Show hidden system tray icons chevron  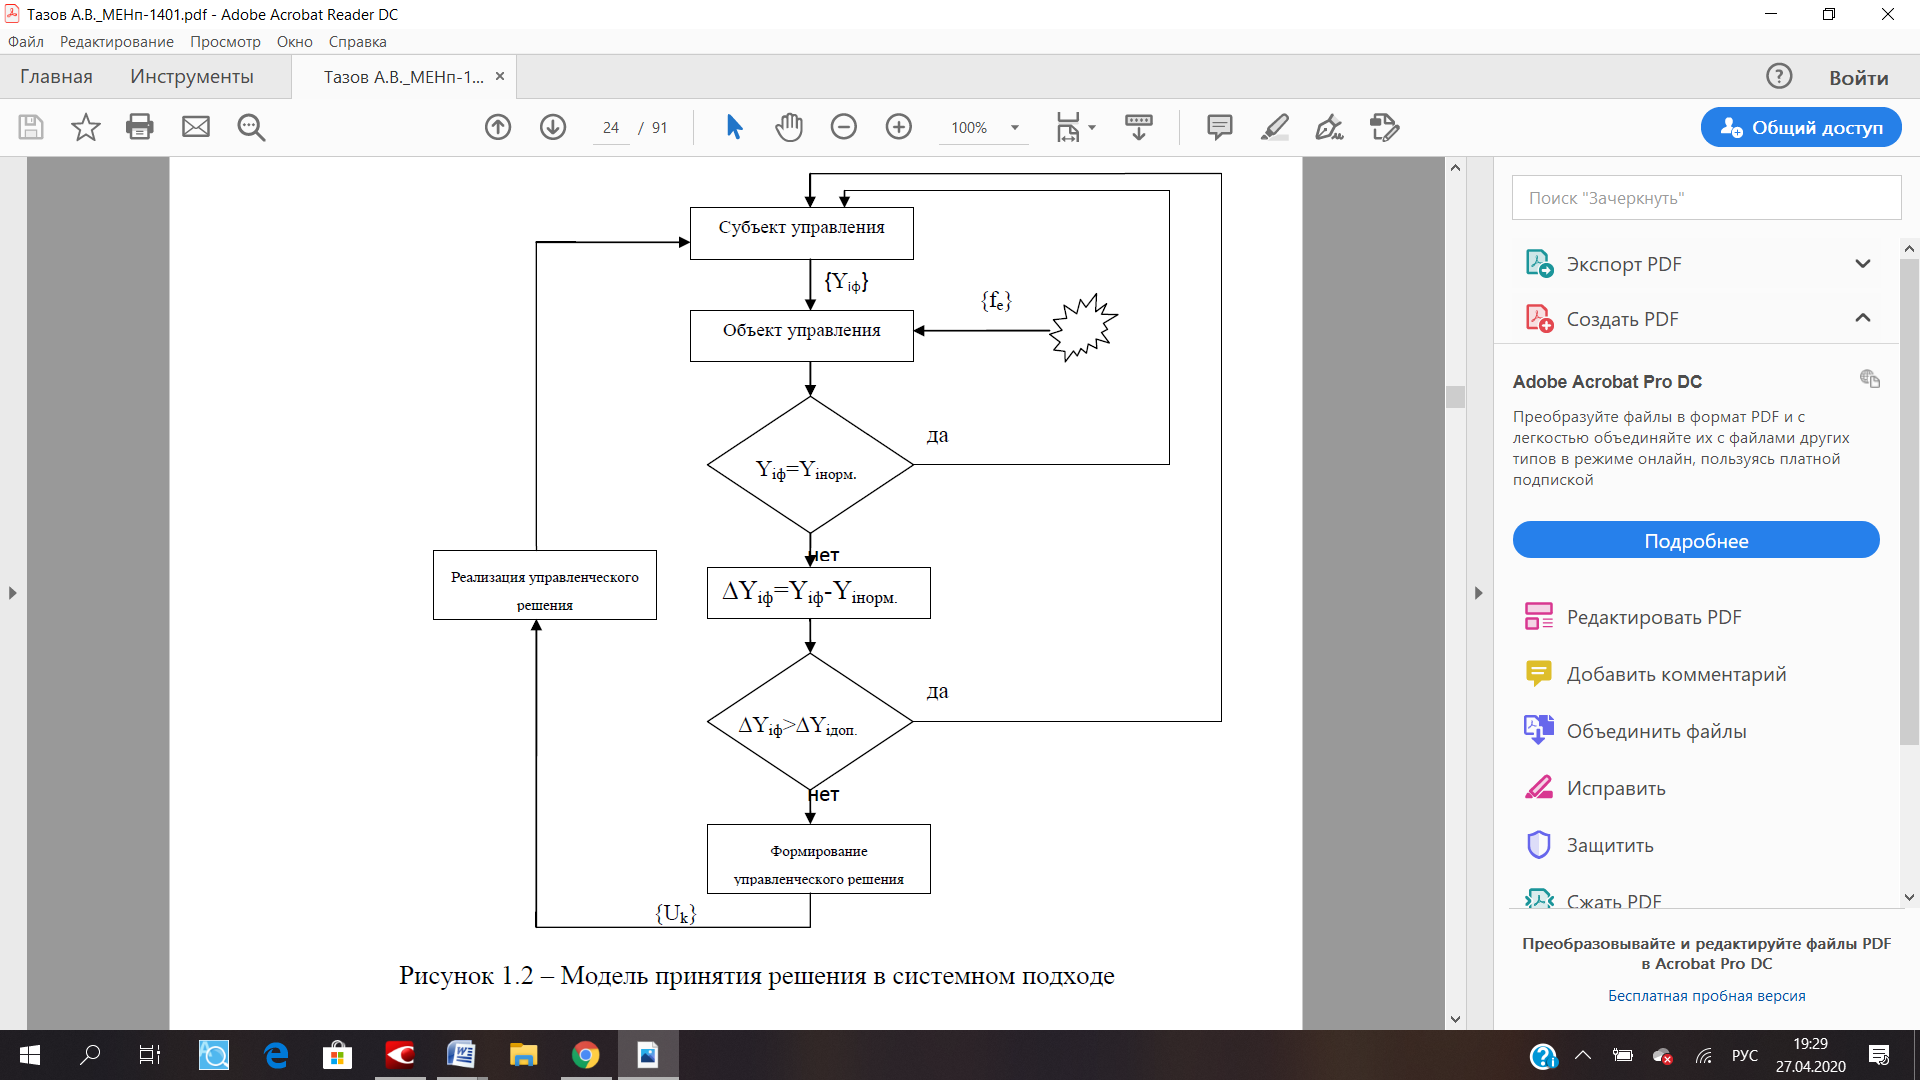pyautogui.click(x=1583, y=1055)
